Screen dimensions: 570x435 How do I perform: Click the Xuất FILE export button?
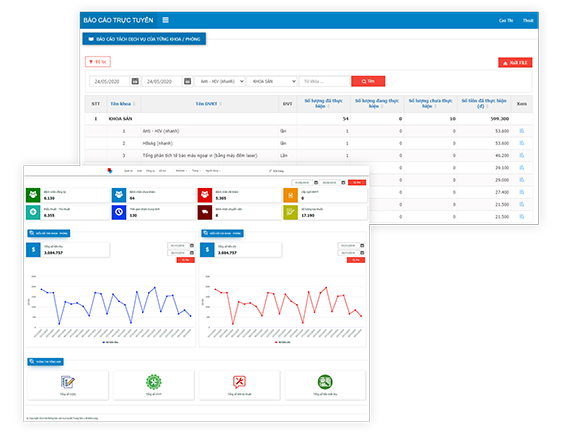(x=515, y=63)
